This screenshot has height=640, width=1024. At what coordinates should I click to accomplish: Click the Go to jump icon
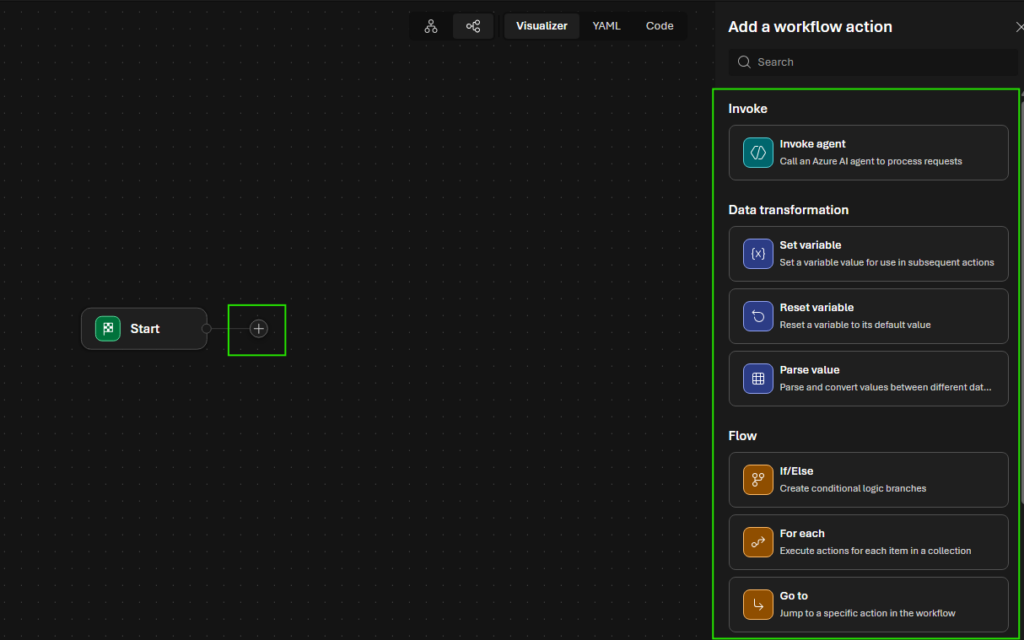point(758,604)
